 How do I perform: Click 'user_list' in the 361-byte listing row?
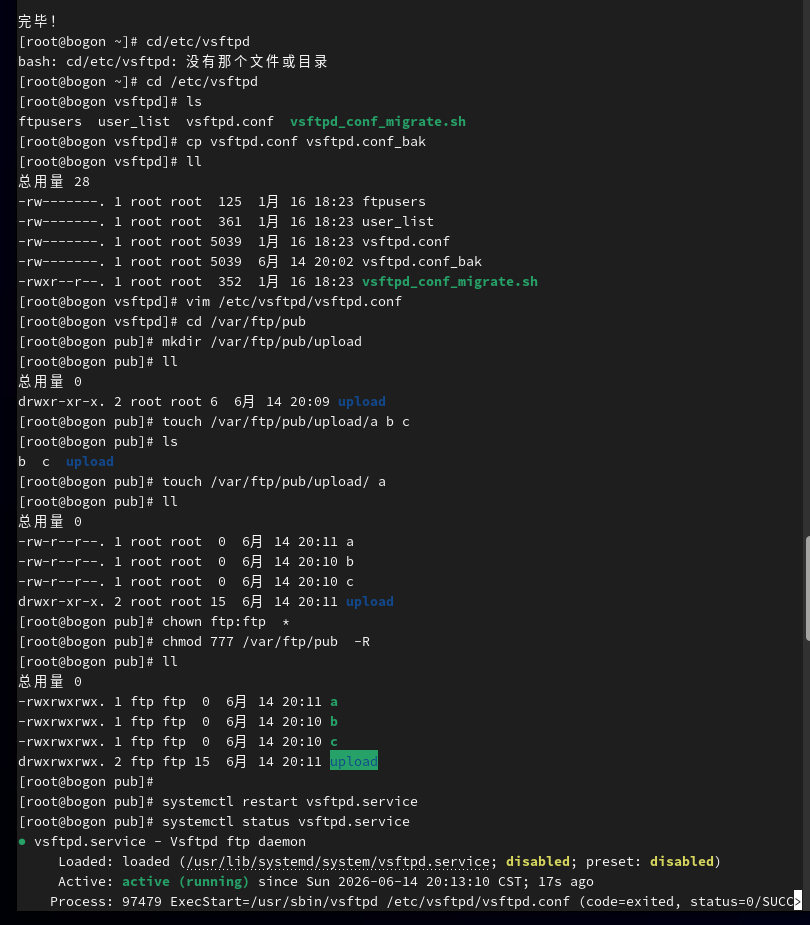[x=398, y=222]
